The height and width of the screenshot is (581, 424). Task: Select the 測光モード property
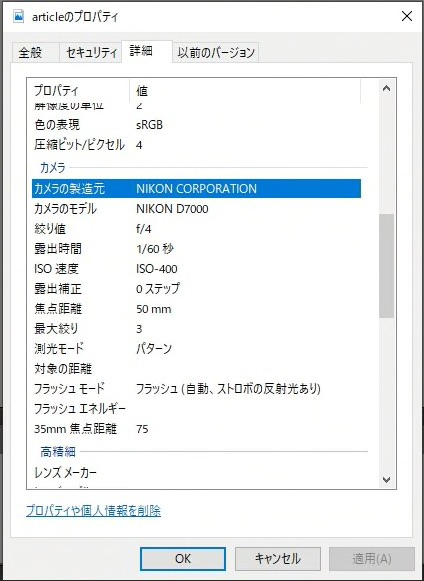click(59, 349)
